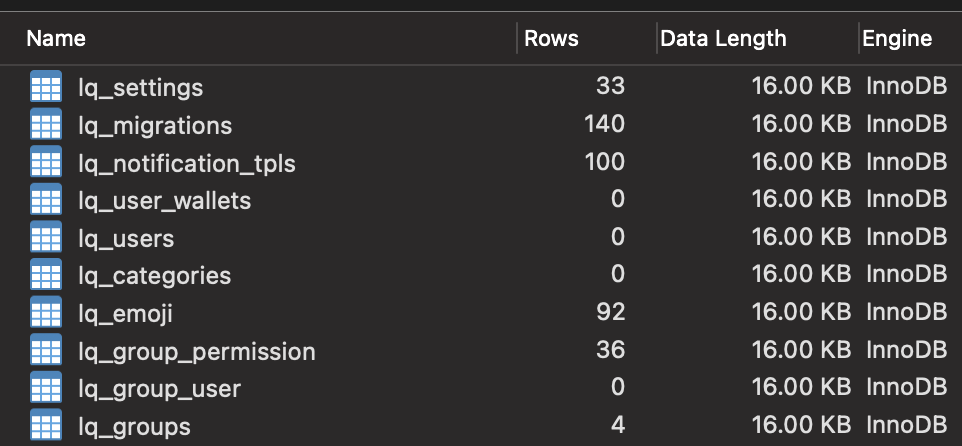Image resolution: width=962 pixels, height=446 pixels.
Task: Click the InnoDB engine cell for lq_groups
Action: 907,425
